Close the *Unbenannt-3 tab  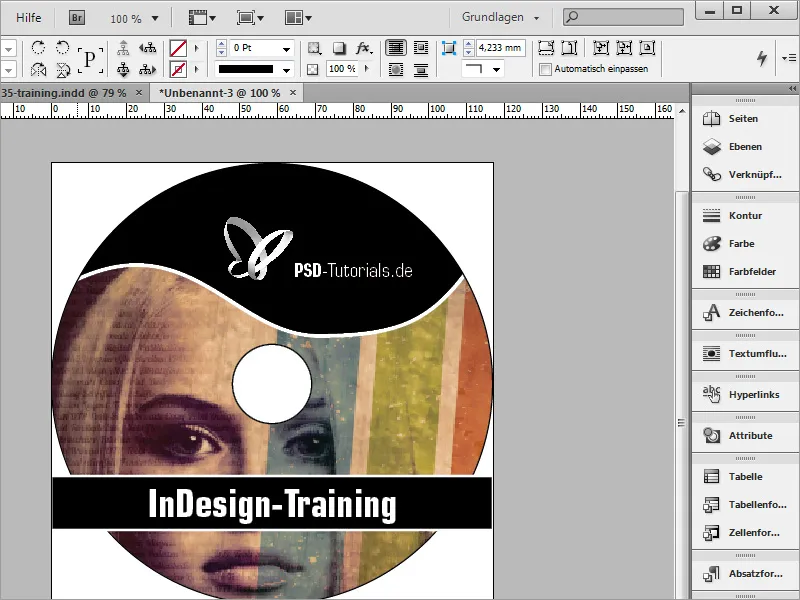(293, 93)
